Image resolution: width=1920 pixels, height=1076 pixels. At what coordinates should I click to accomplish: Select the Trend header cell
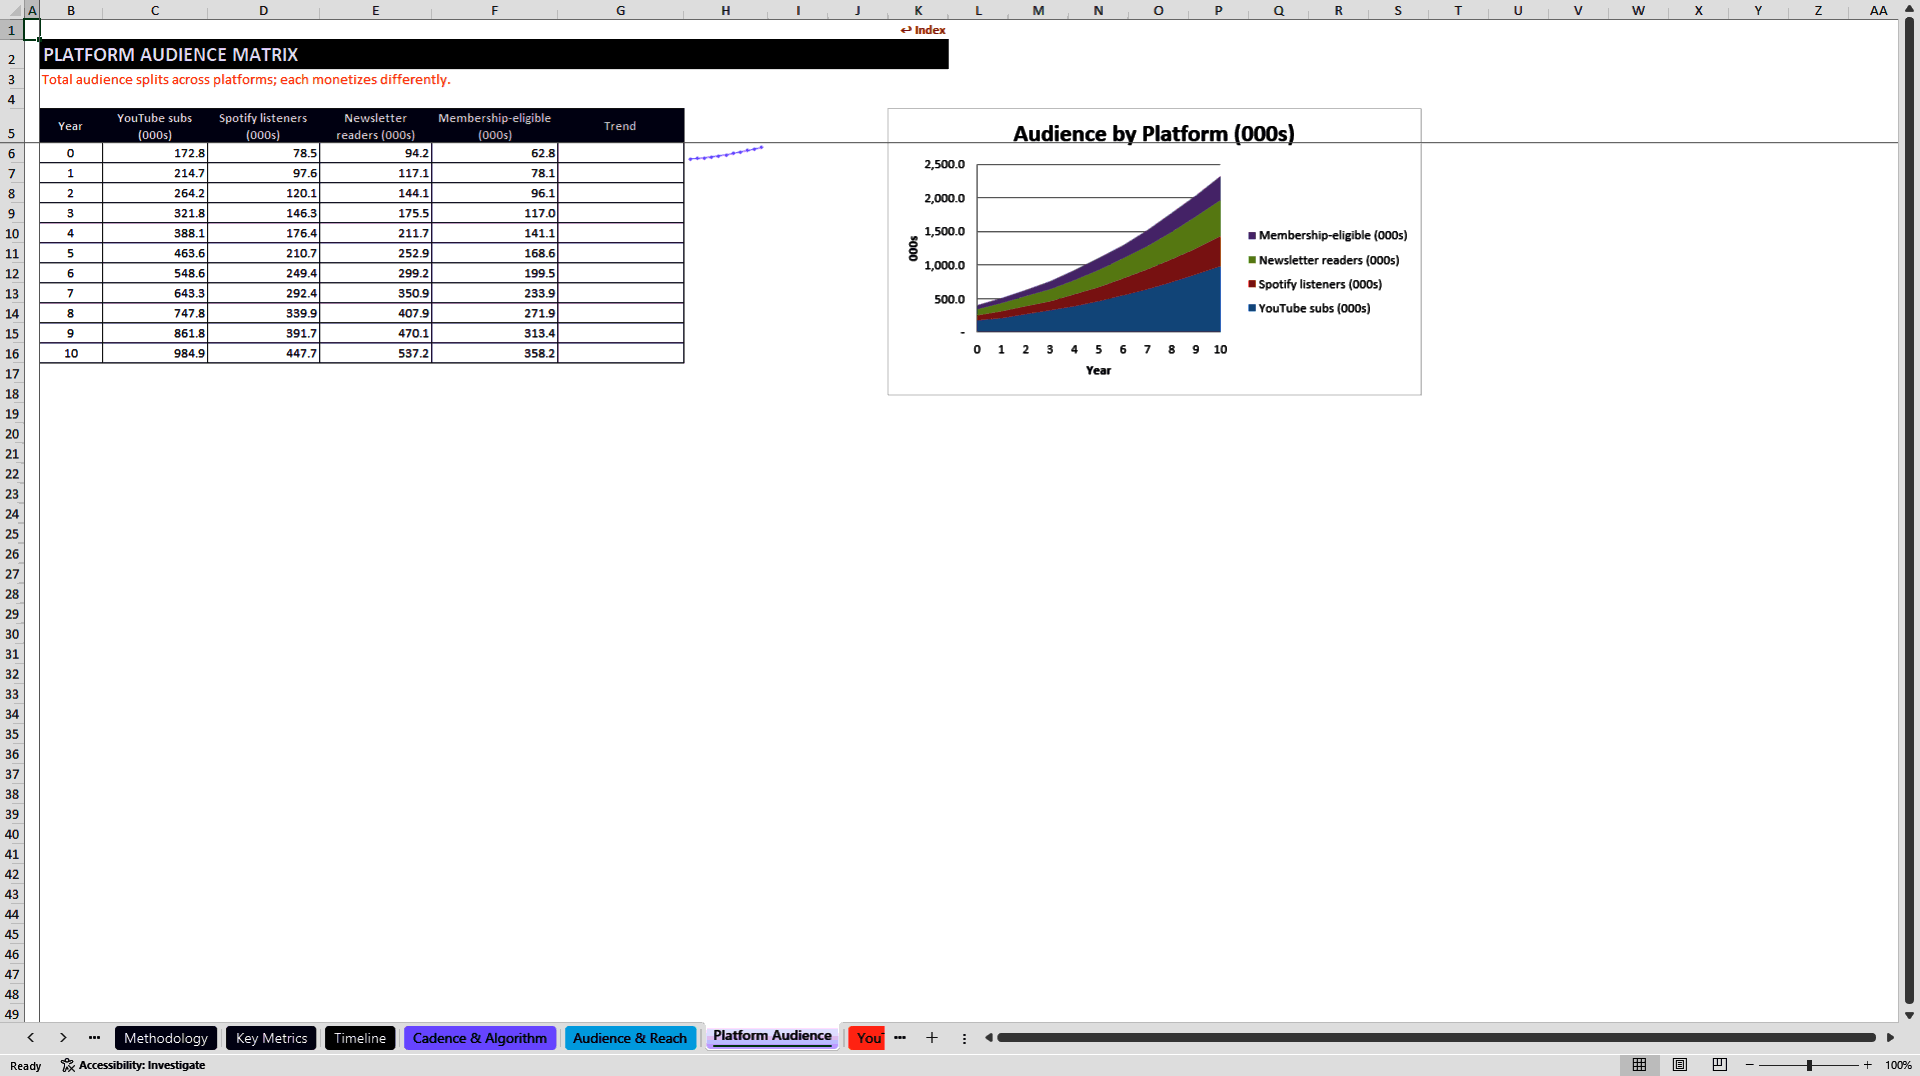click(x=620, y=126)
